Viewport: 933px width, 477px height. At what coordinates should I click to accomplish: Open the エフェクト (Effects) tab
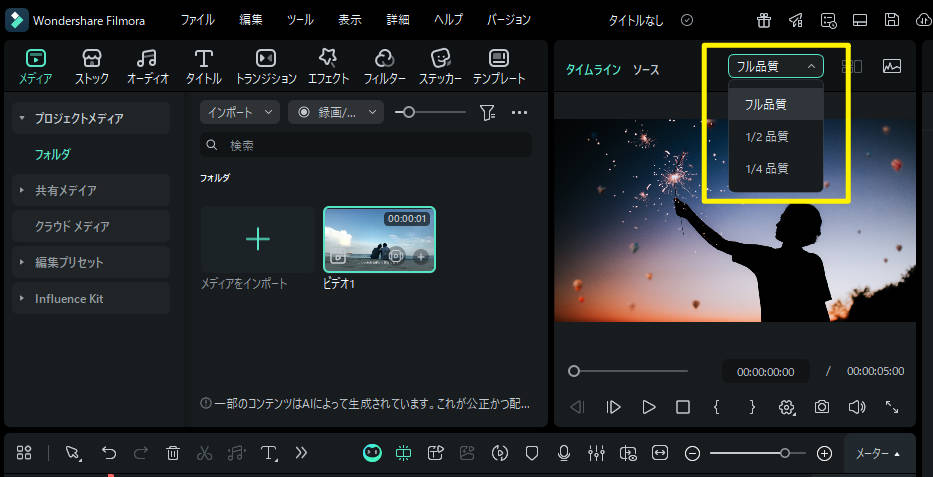coord(328,67)
